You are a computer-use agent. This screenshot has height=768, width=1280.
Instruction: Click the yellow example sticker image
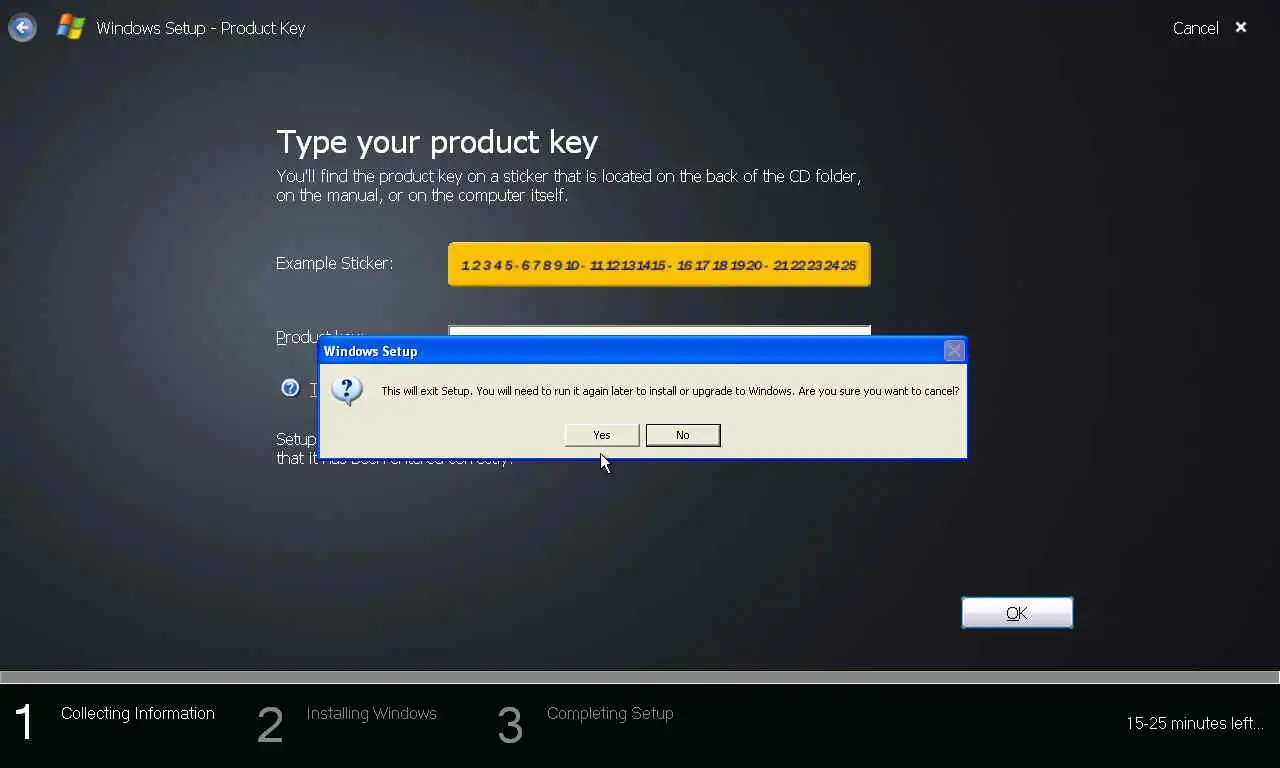659,264
